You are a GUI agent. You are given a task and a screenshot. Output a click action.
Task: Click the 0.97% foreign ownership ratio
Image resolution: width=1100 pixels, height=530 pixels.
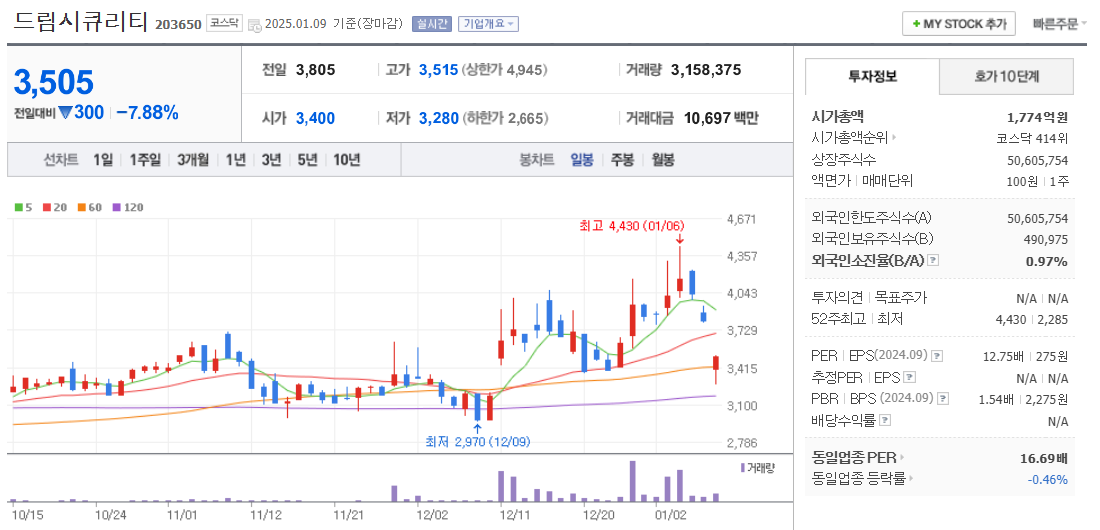point(1048,261)
